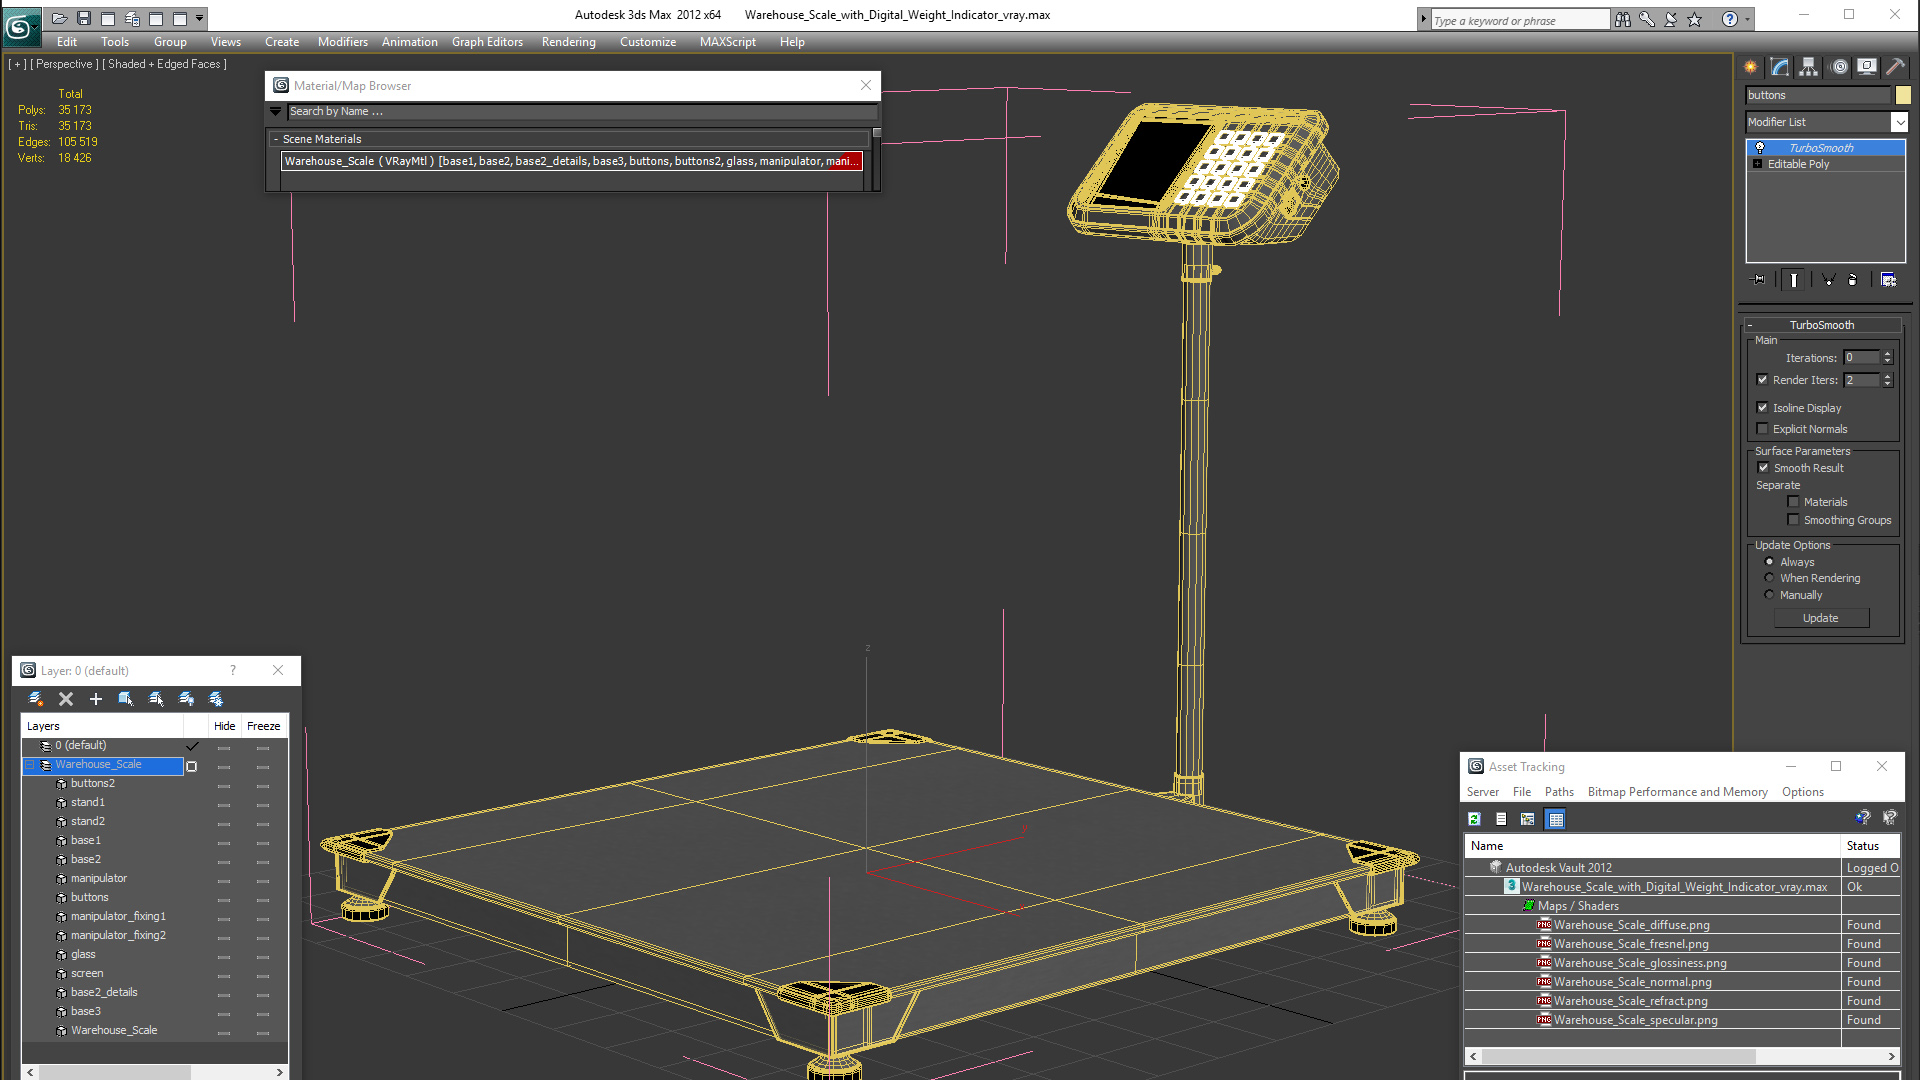Open Bitmap Performance and Memory menu
Viewport: 1920px width, 1080px height.
pyautogui.click(x=1677, y=792)
